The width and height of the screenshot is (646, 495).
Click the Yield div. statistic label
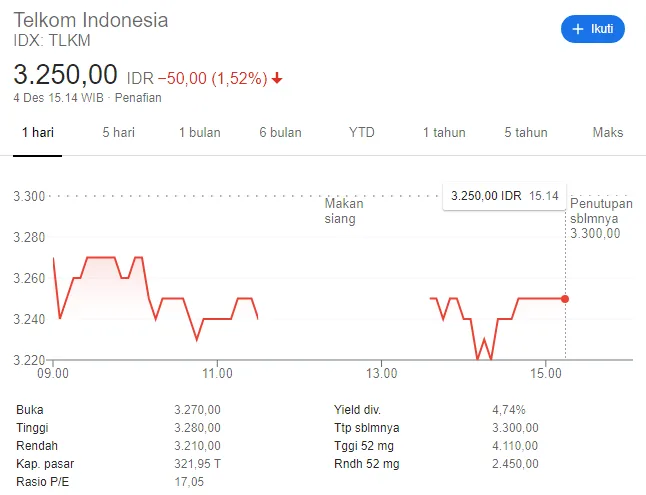coord(357,410)
